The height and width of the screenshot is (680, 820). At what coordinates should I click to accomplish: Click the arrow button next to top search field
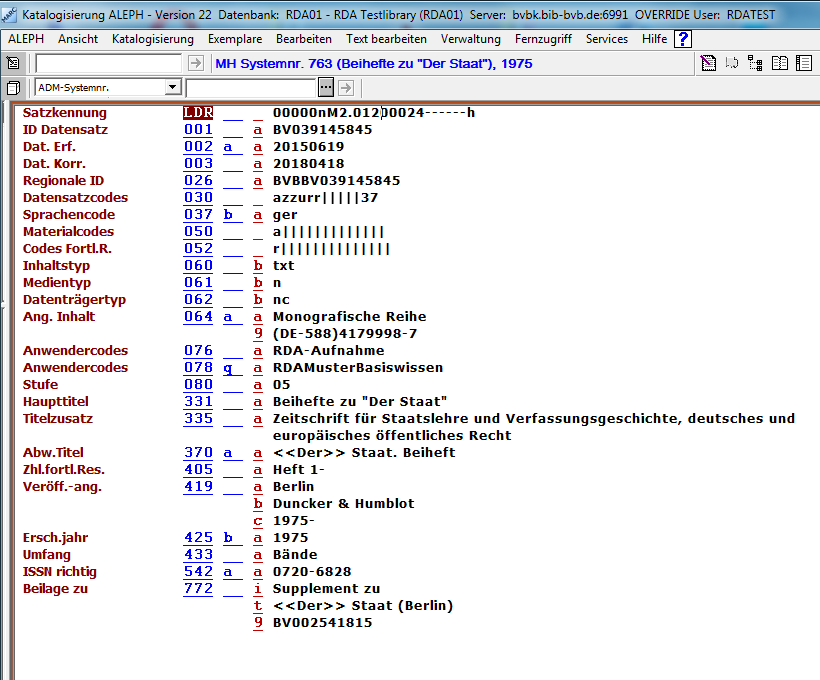pos(196,64)
